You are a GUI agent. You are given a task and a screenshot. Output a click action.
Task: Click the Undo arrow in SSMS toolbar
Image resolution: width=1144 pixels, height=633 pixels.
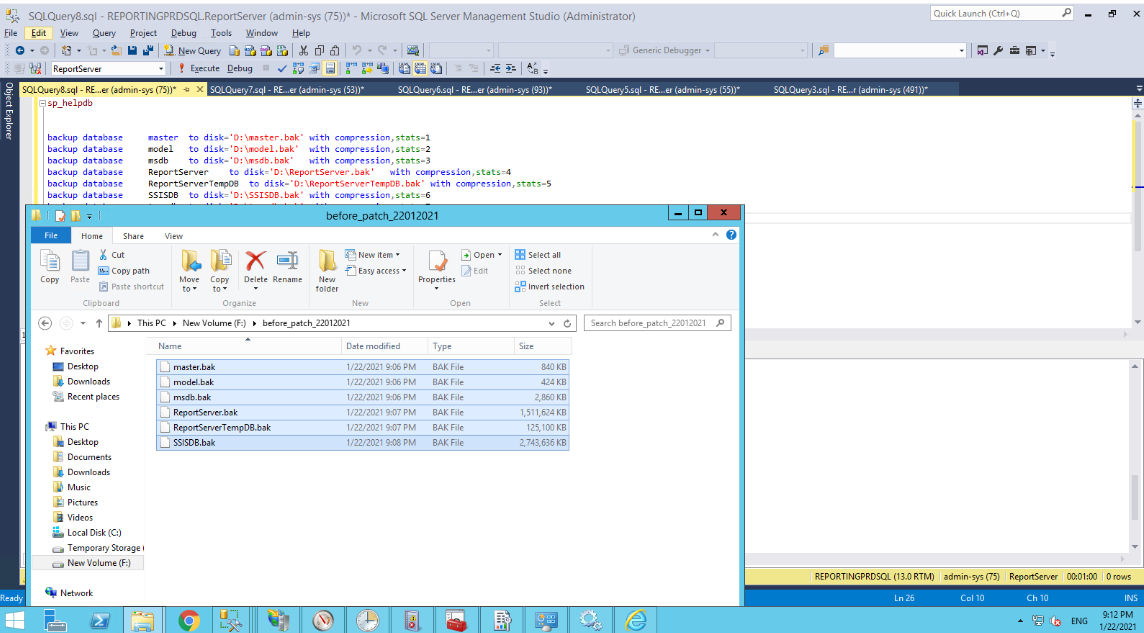(357, 51)
